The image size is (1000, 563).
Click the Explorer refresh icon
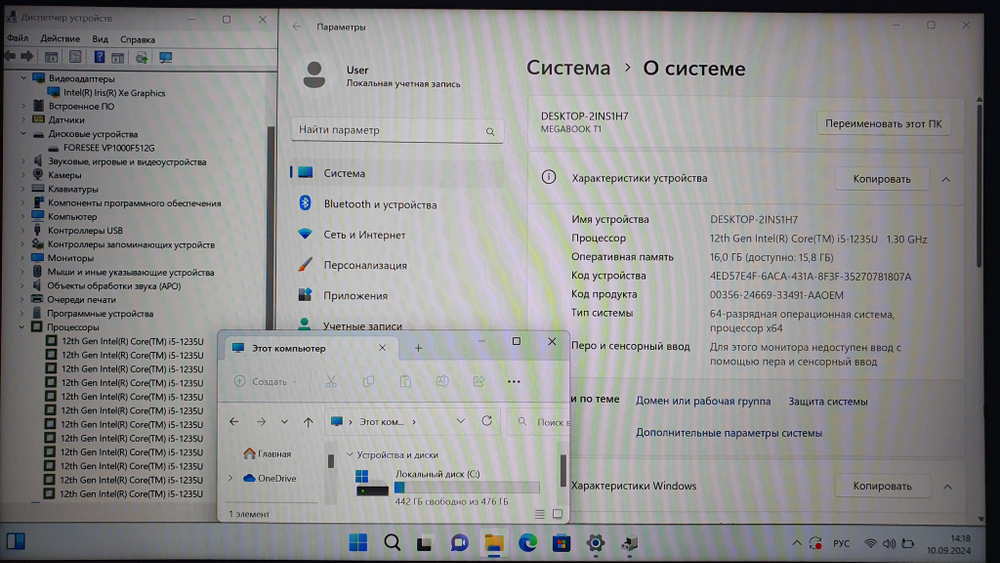coord(487,421)
